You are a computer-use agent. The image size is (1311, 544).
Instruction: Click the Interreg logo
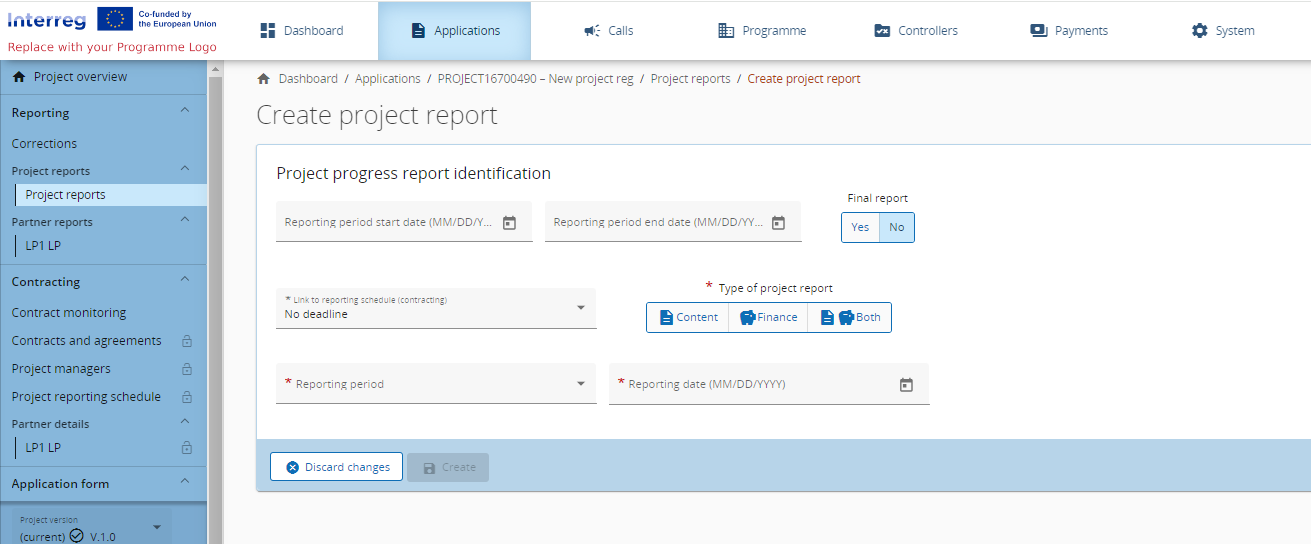47,19
